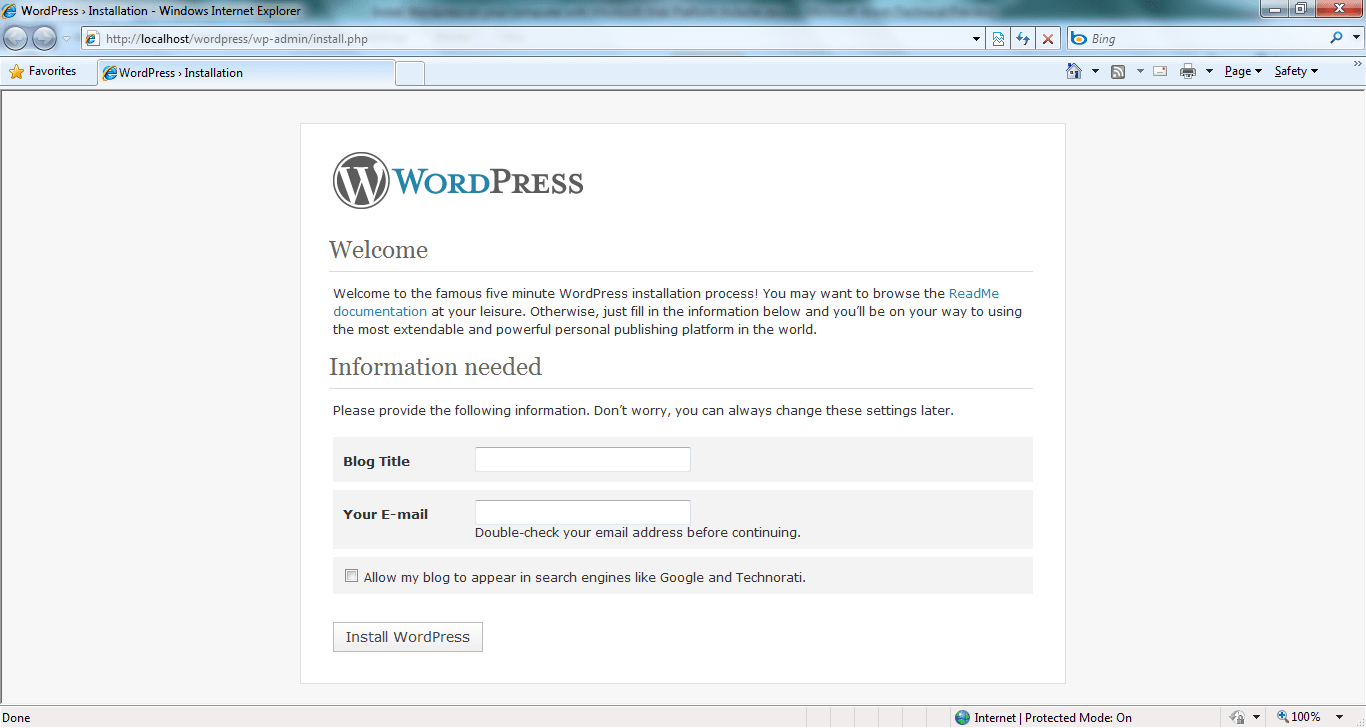Click the Refresh page icon
Screen dimensions: 1366x728
click(1023, 39)
